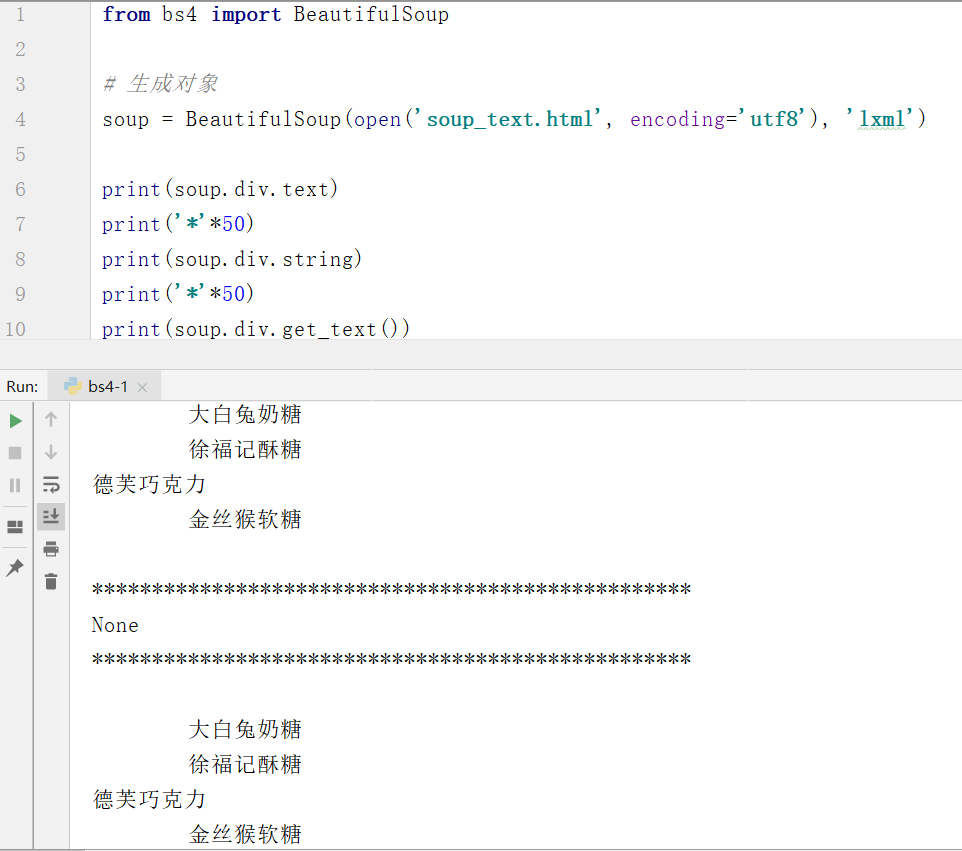Click the second asterisk separator in output
The width and height of the screenshot is (962, 851).
pyautogui.click(x=391, y=660)
